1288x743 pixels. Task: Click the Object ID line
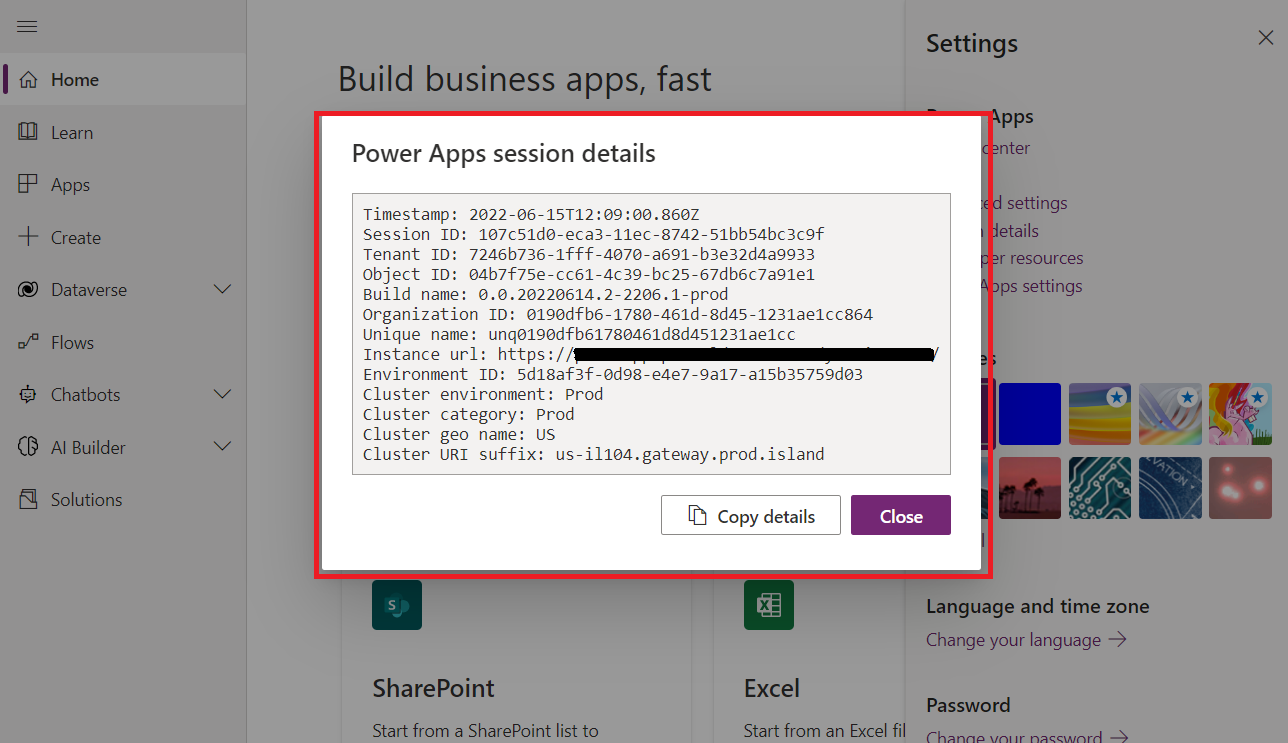[589, 274]
